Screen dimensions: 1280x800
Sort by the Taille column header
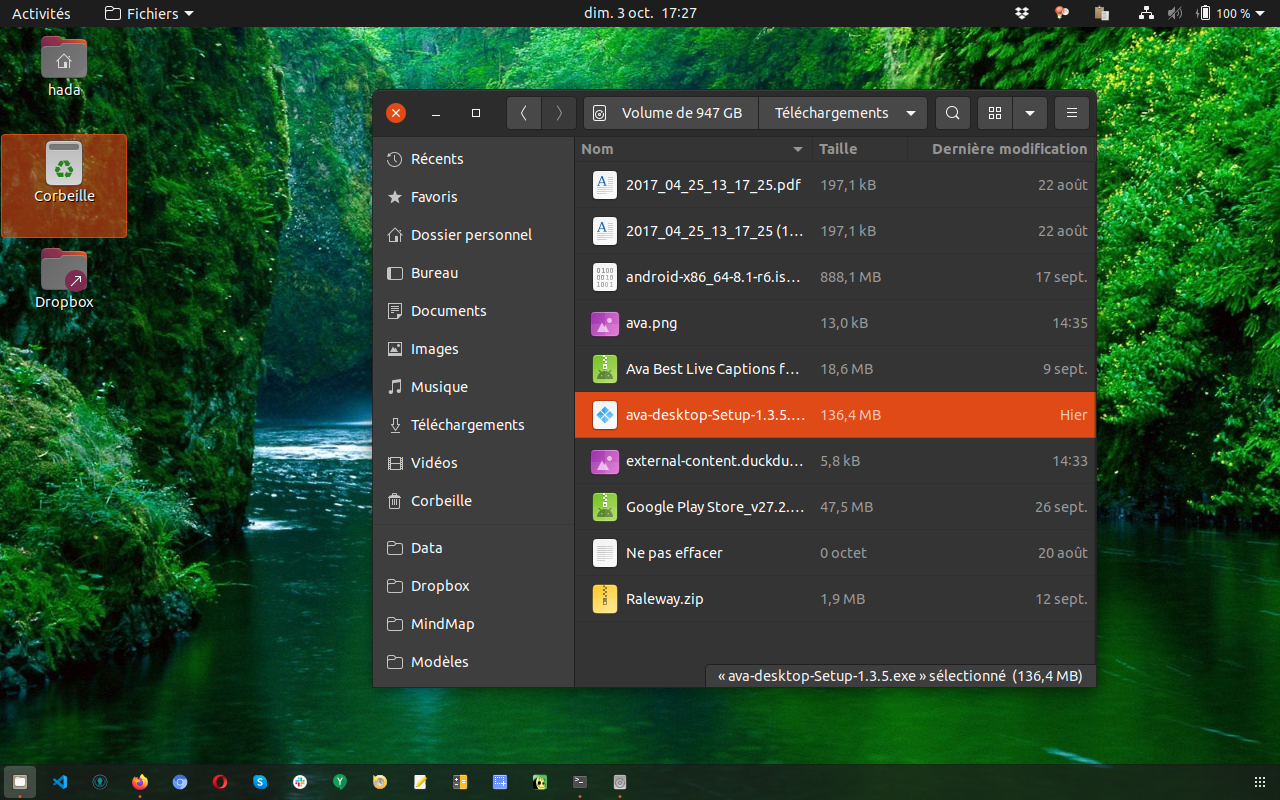pyautogui.click(x=838, y=149)
